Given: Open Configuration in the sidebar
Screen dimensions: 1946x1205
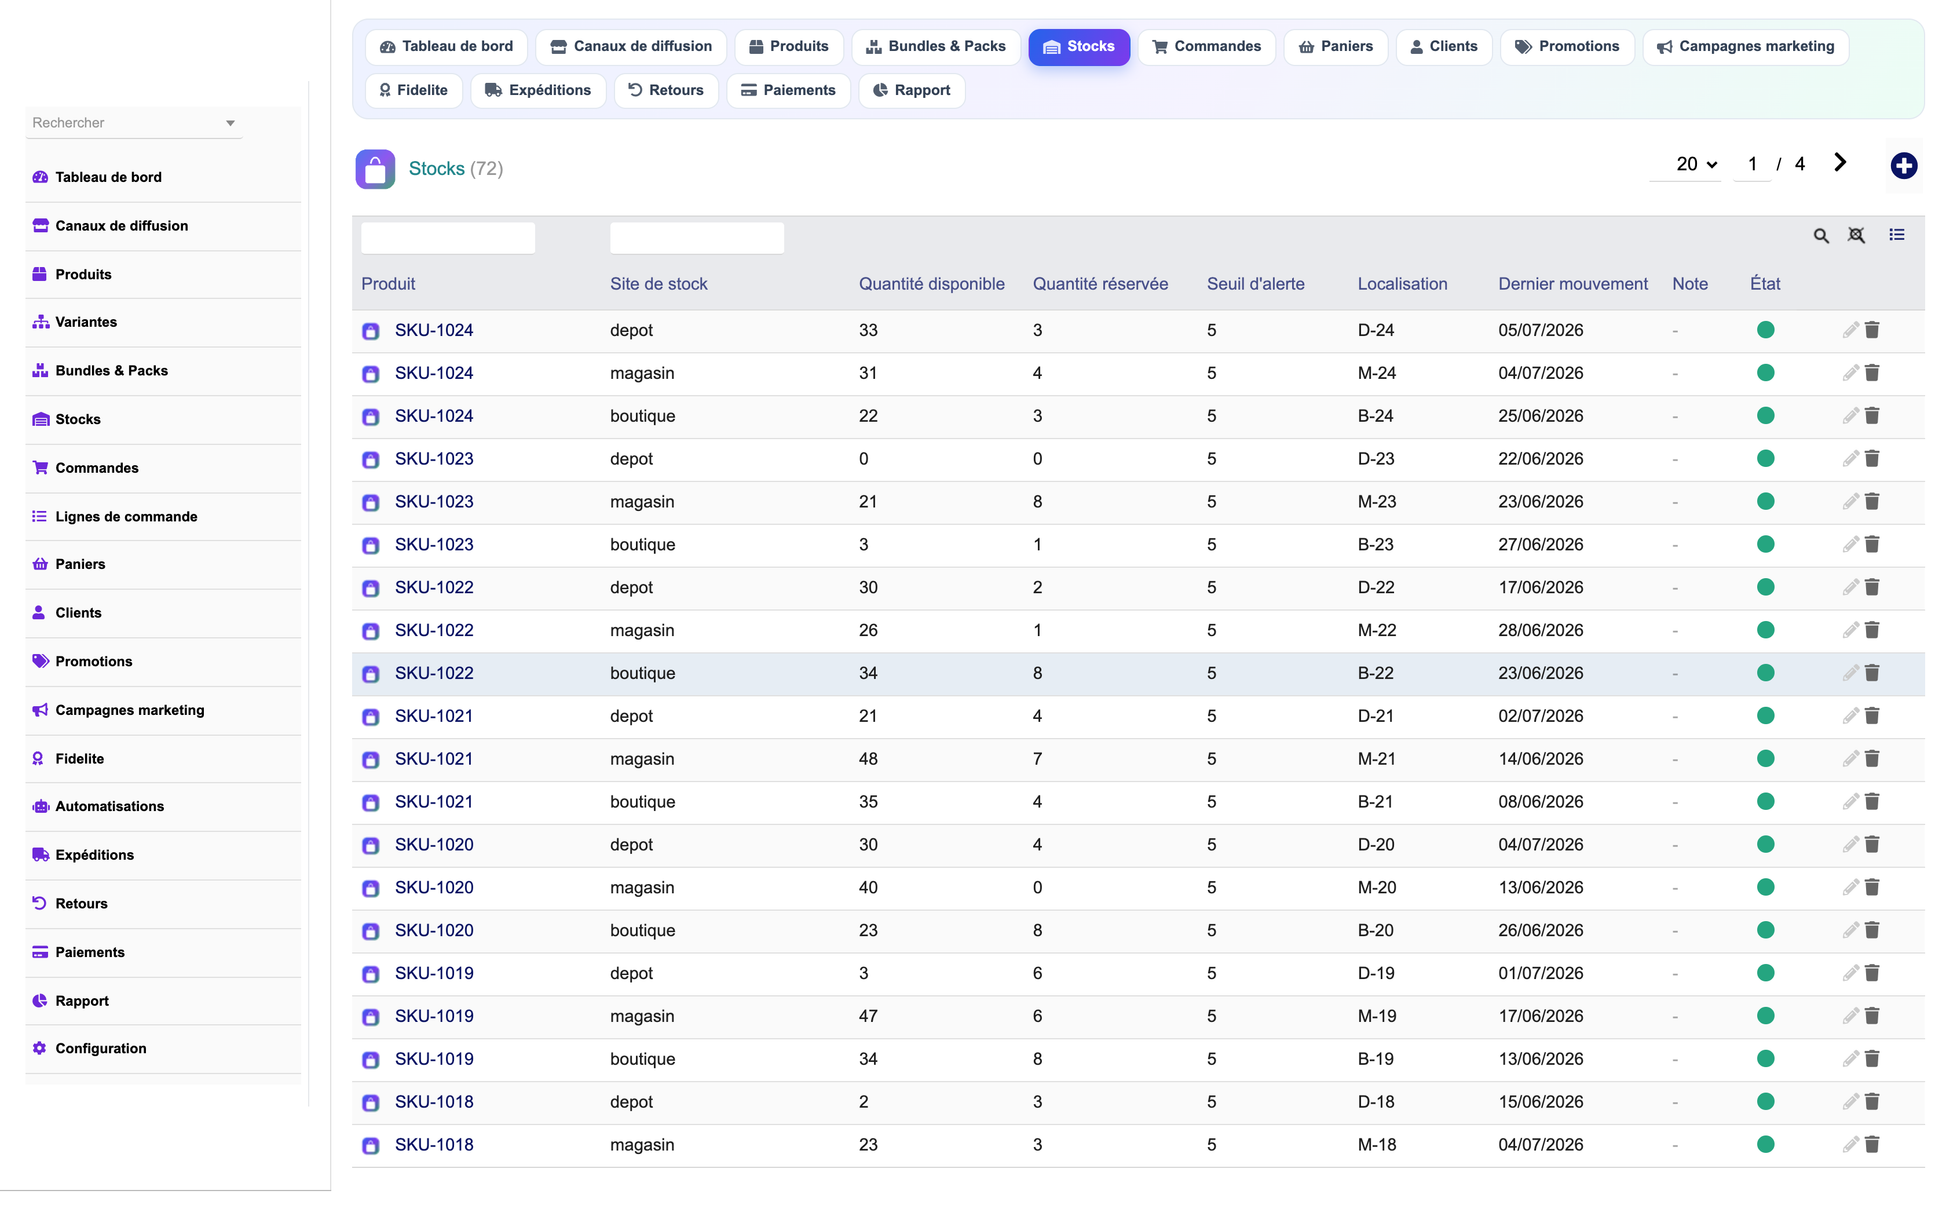Looking at the screenshot, I should tap(163, 1049).
